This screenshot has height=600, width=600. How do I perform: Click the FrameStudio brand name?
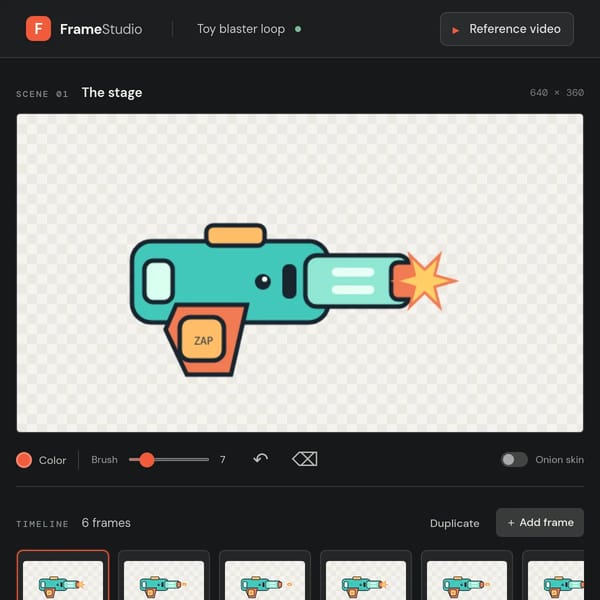pyautogui.click(x=101, y=29)
